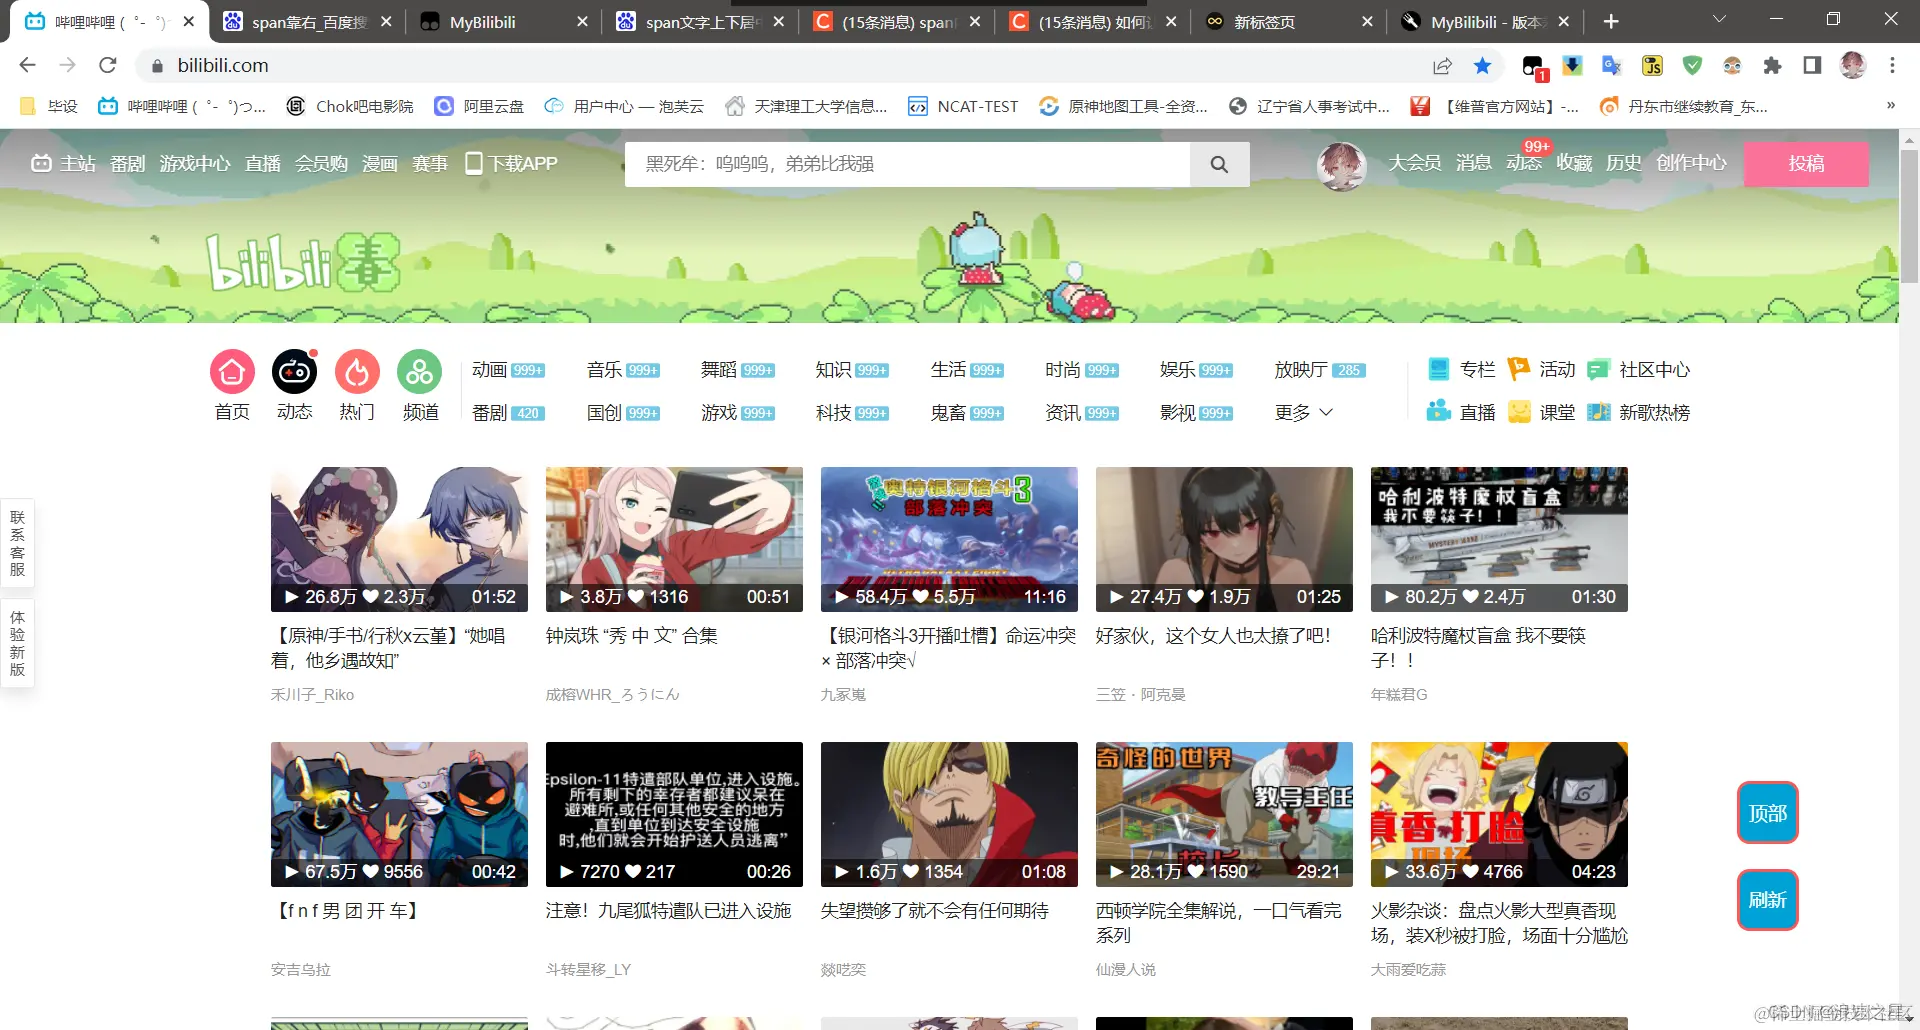This screenshot has height=1030, width=1920.
Task: Click the 专栏 column icon
Action: point(1438,369)
